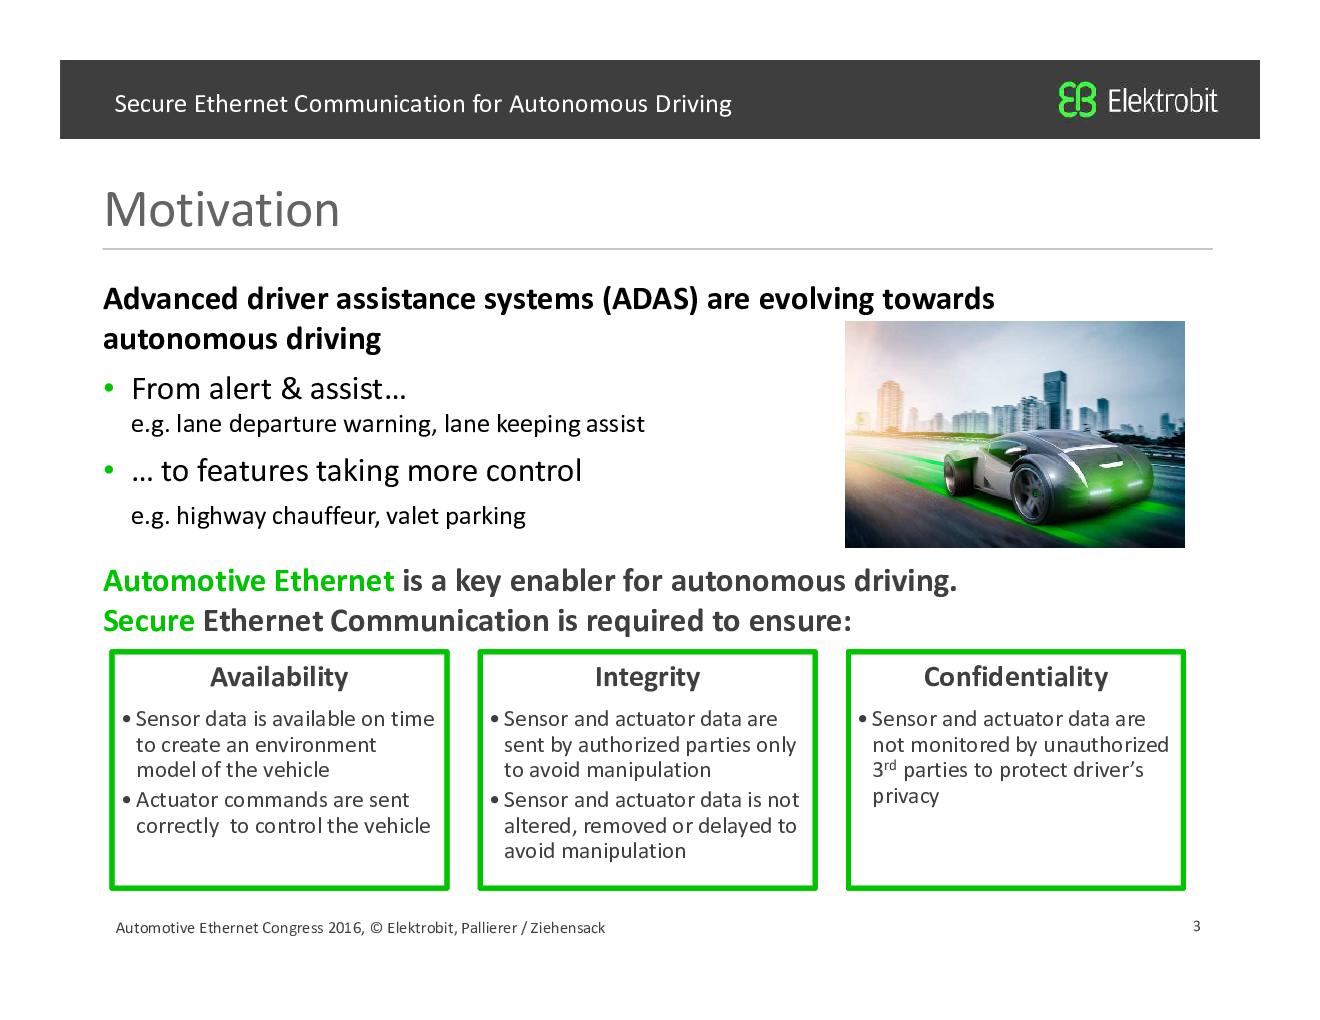Click the Motivation slide title
Viewport: 1320px width, 1020px height.
tap(222, 210)
